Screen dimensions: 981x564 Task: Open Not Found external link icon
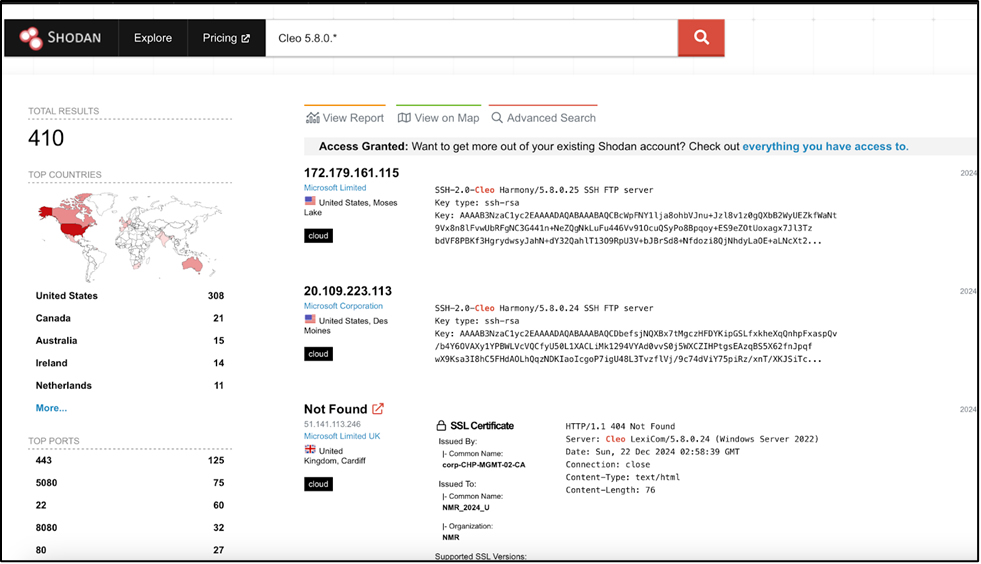(378, 409)
